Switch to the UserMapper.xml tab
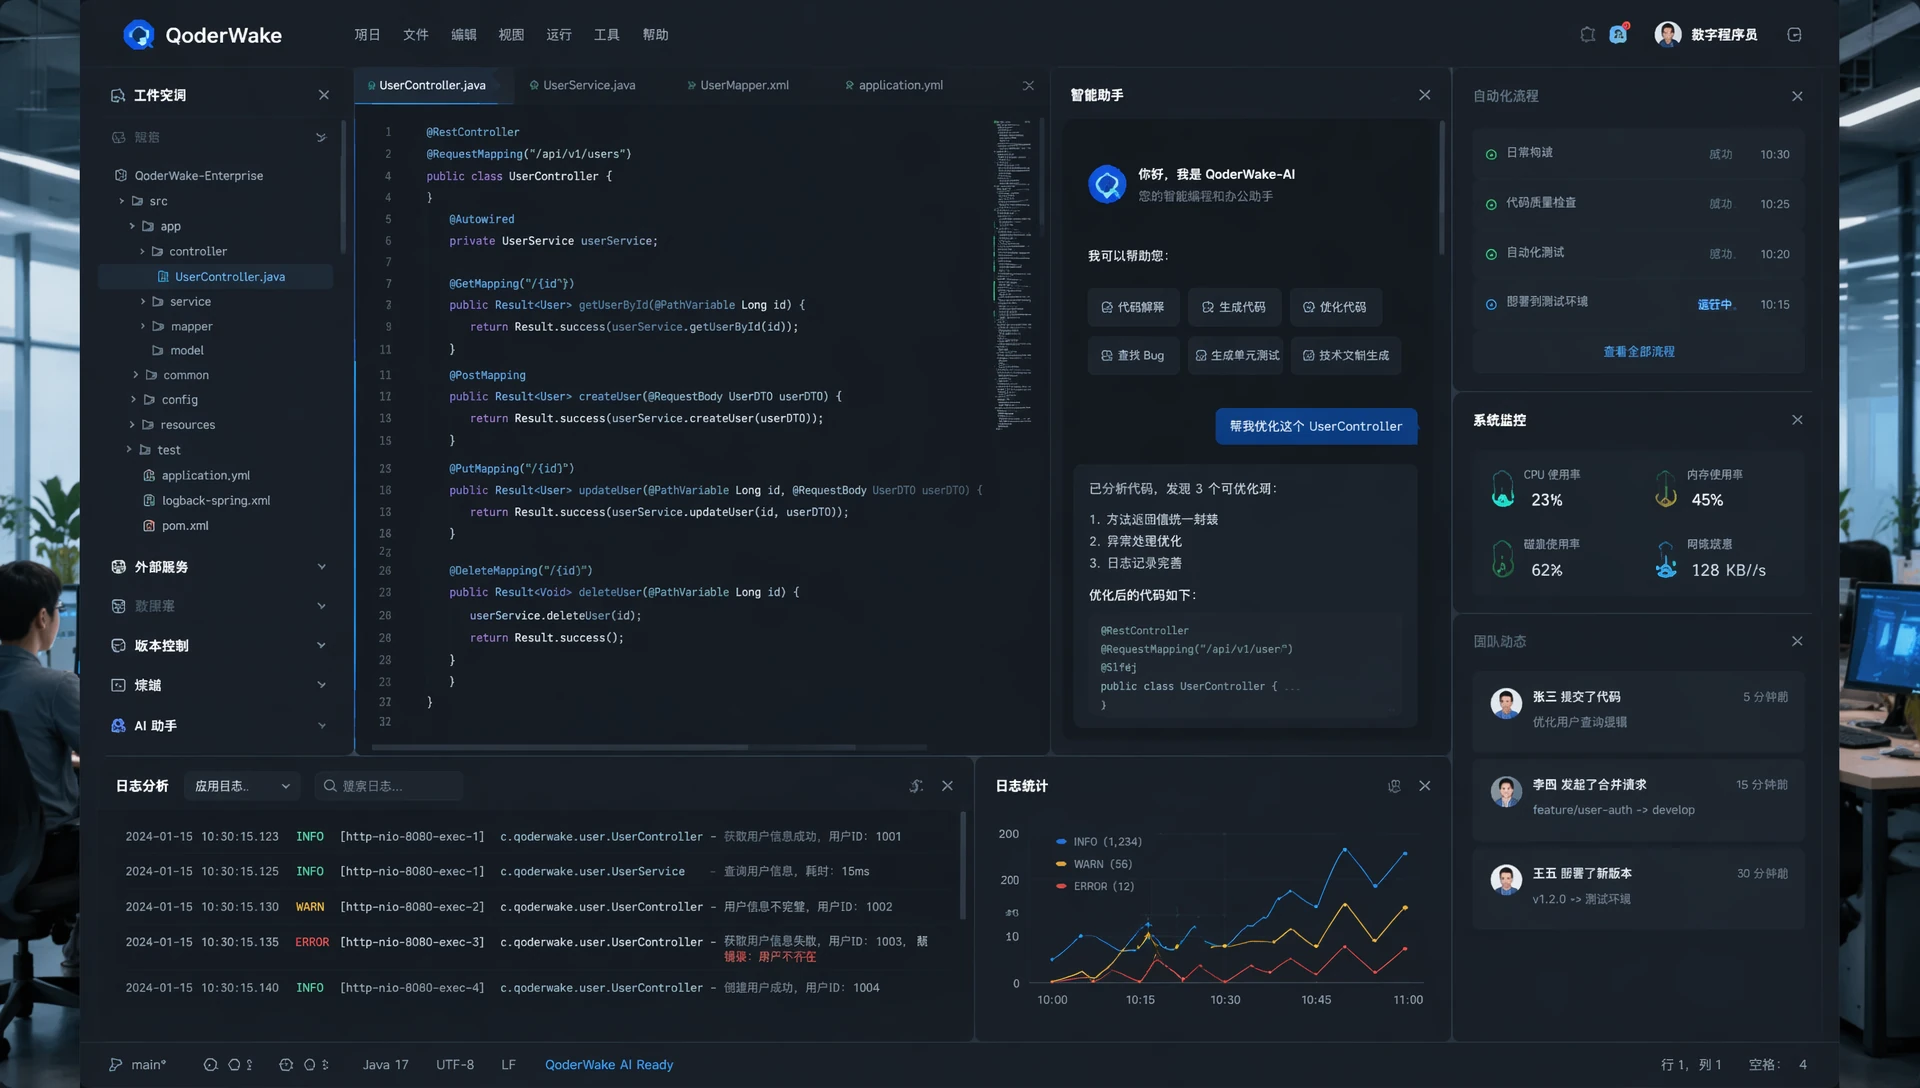This screenshot has width=1920, height=1088. coord(743,85)
